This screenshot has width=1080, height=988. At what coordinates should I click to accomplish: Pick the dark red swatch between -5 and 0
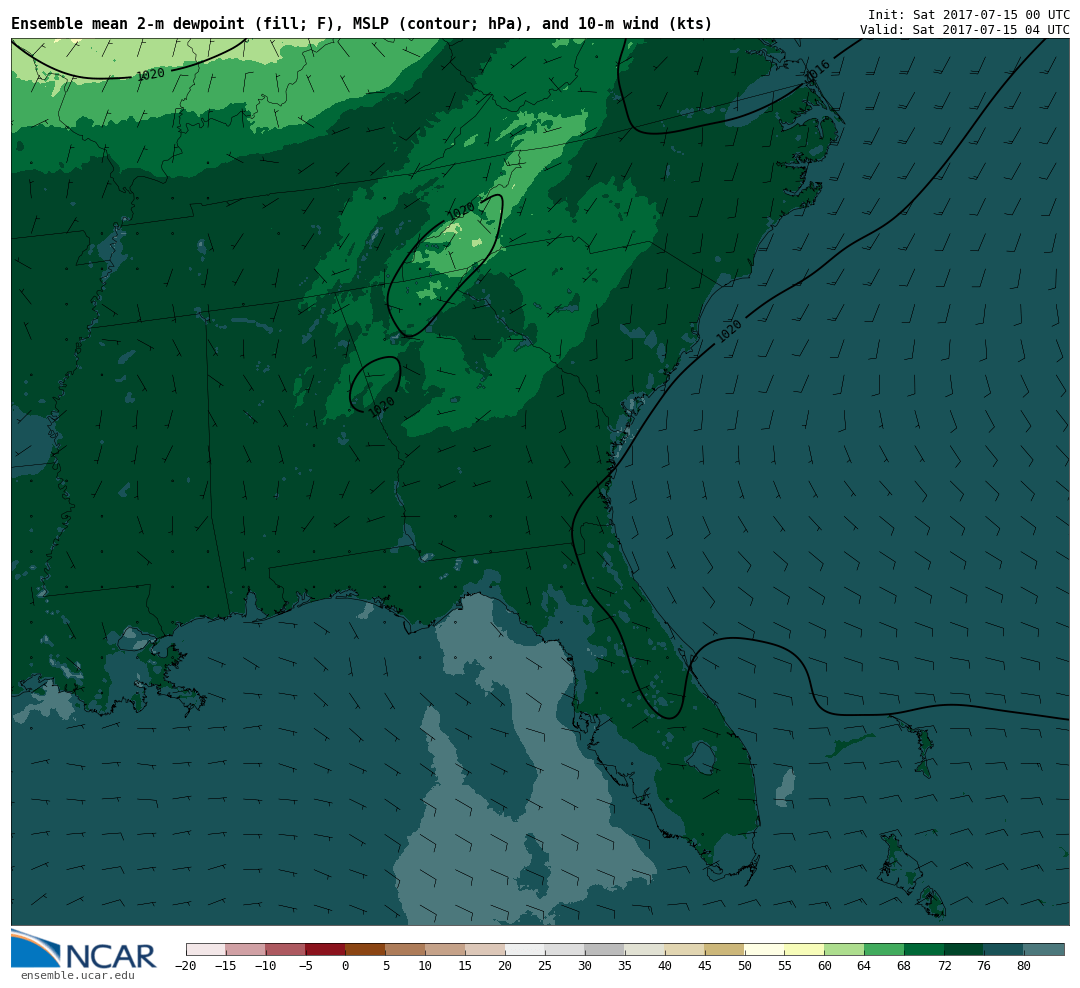(x=326, y=949)
